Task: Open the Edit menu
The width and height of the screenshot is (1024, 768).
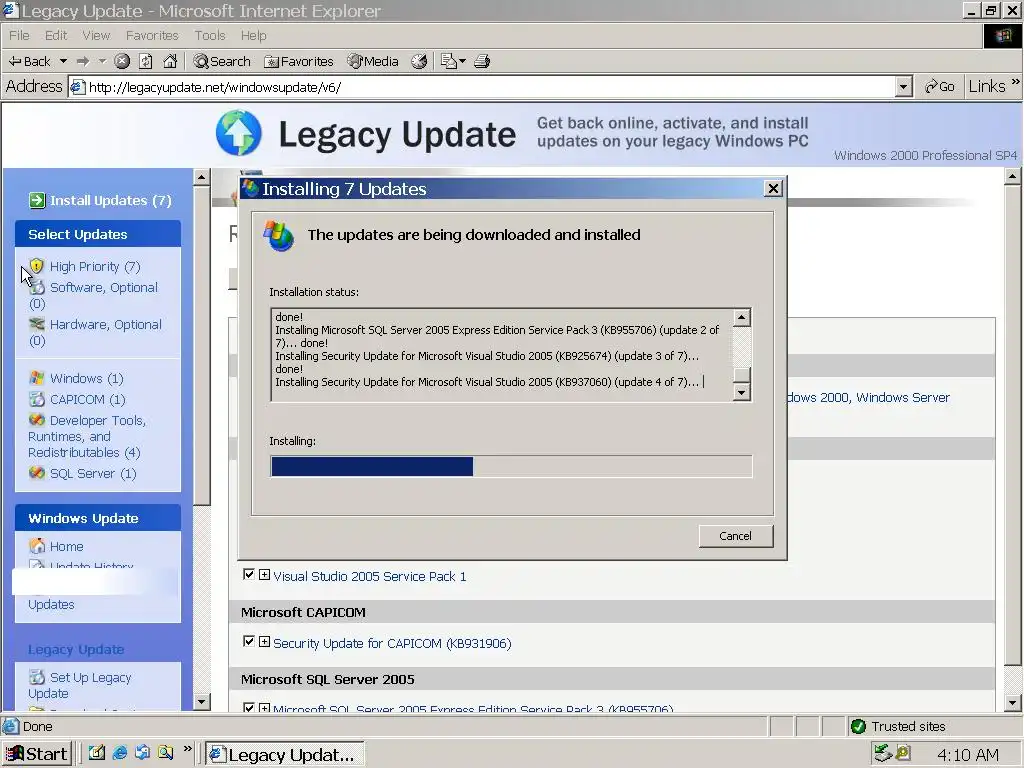Action: (56, 35)
